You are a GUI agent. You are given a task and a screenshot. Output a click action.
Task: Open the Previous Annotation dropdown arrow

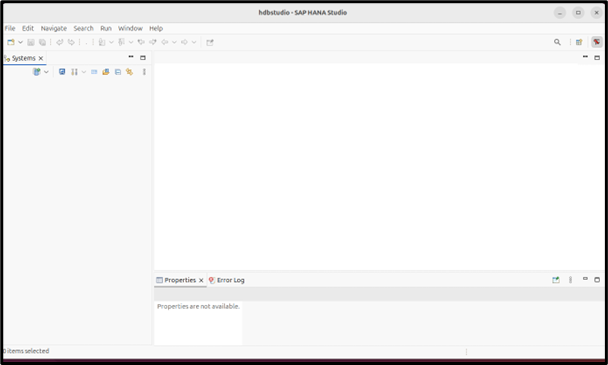point(131,42)
